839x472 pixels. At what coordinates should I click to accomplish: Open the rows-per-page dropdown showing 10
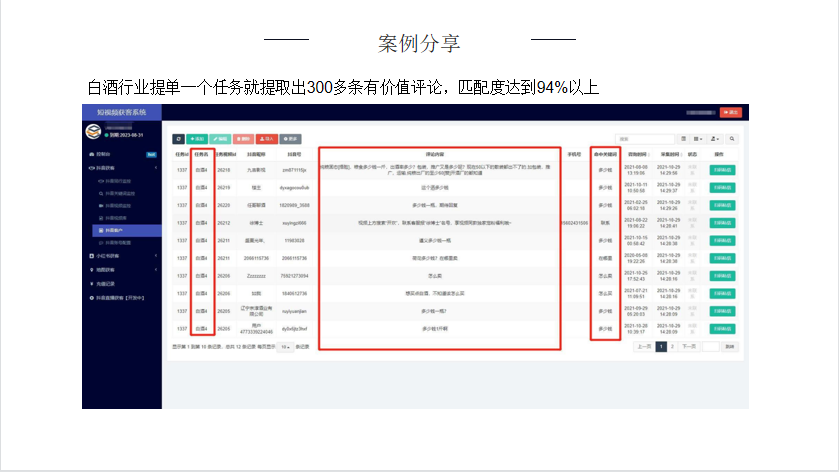(x=285, y=347)
